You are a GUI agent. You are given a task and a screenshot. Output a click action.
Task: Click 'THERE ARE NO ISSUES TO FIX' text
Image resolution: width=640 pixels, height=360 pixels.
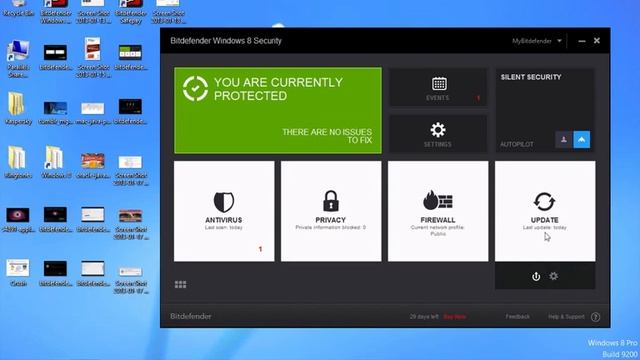(x=327, y=136)
